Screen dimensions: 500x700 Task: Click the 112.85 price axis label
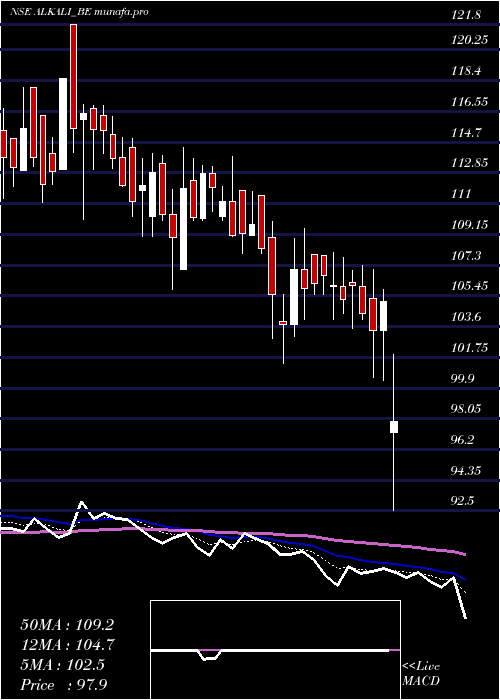[469, 163]
